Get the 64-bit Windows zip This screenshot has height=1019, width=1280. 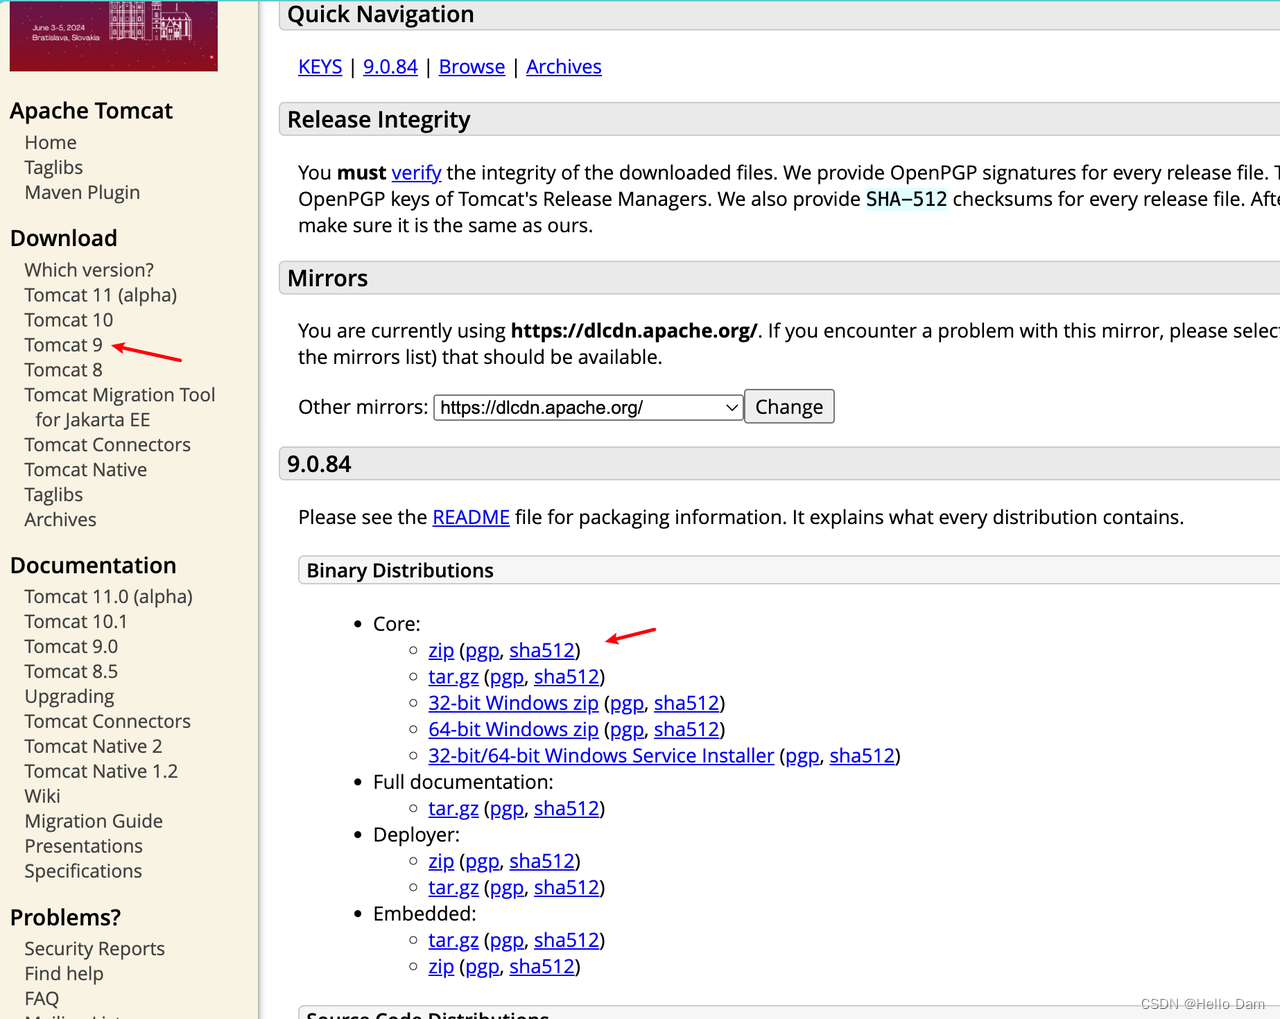513,730
